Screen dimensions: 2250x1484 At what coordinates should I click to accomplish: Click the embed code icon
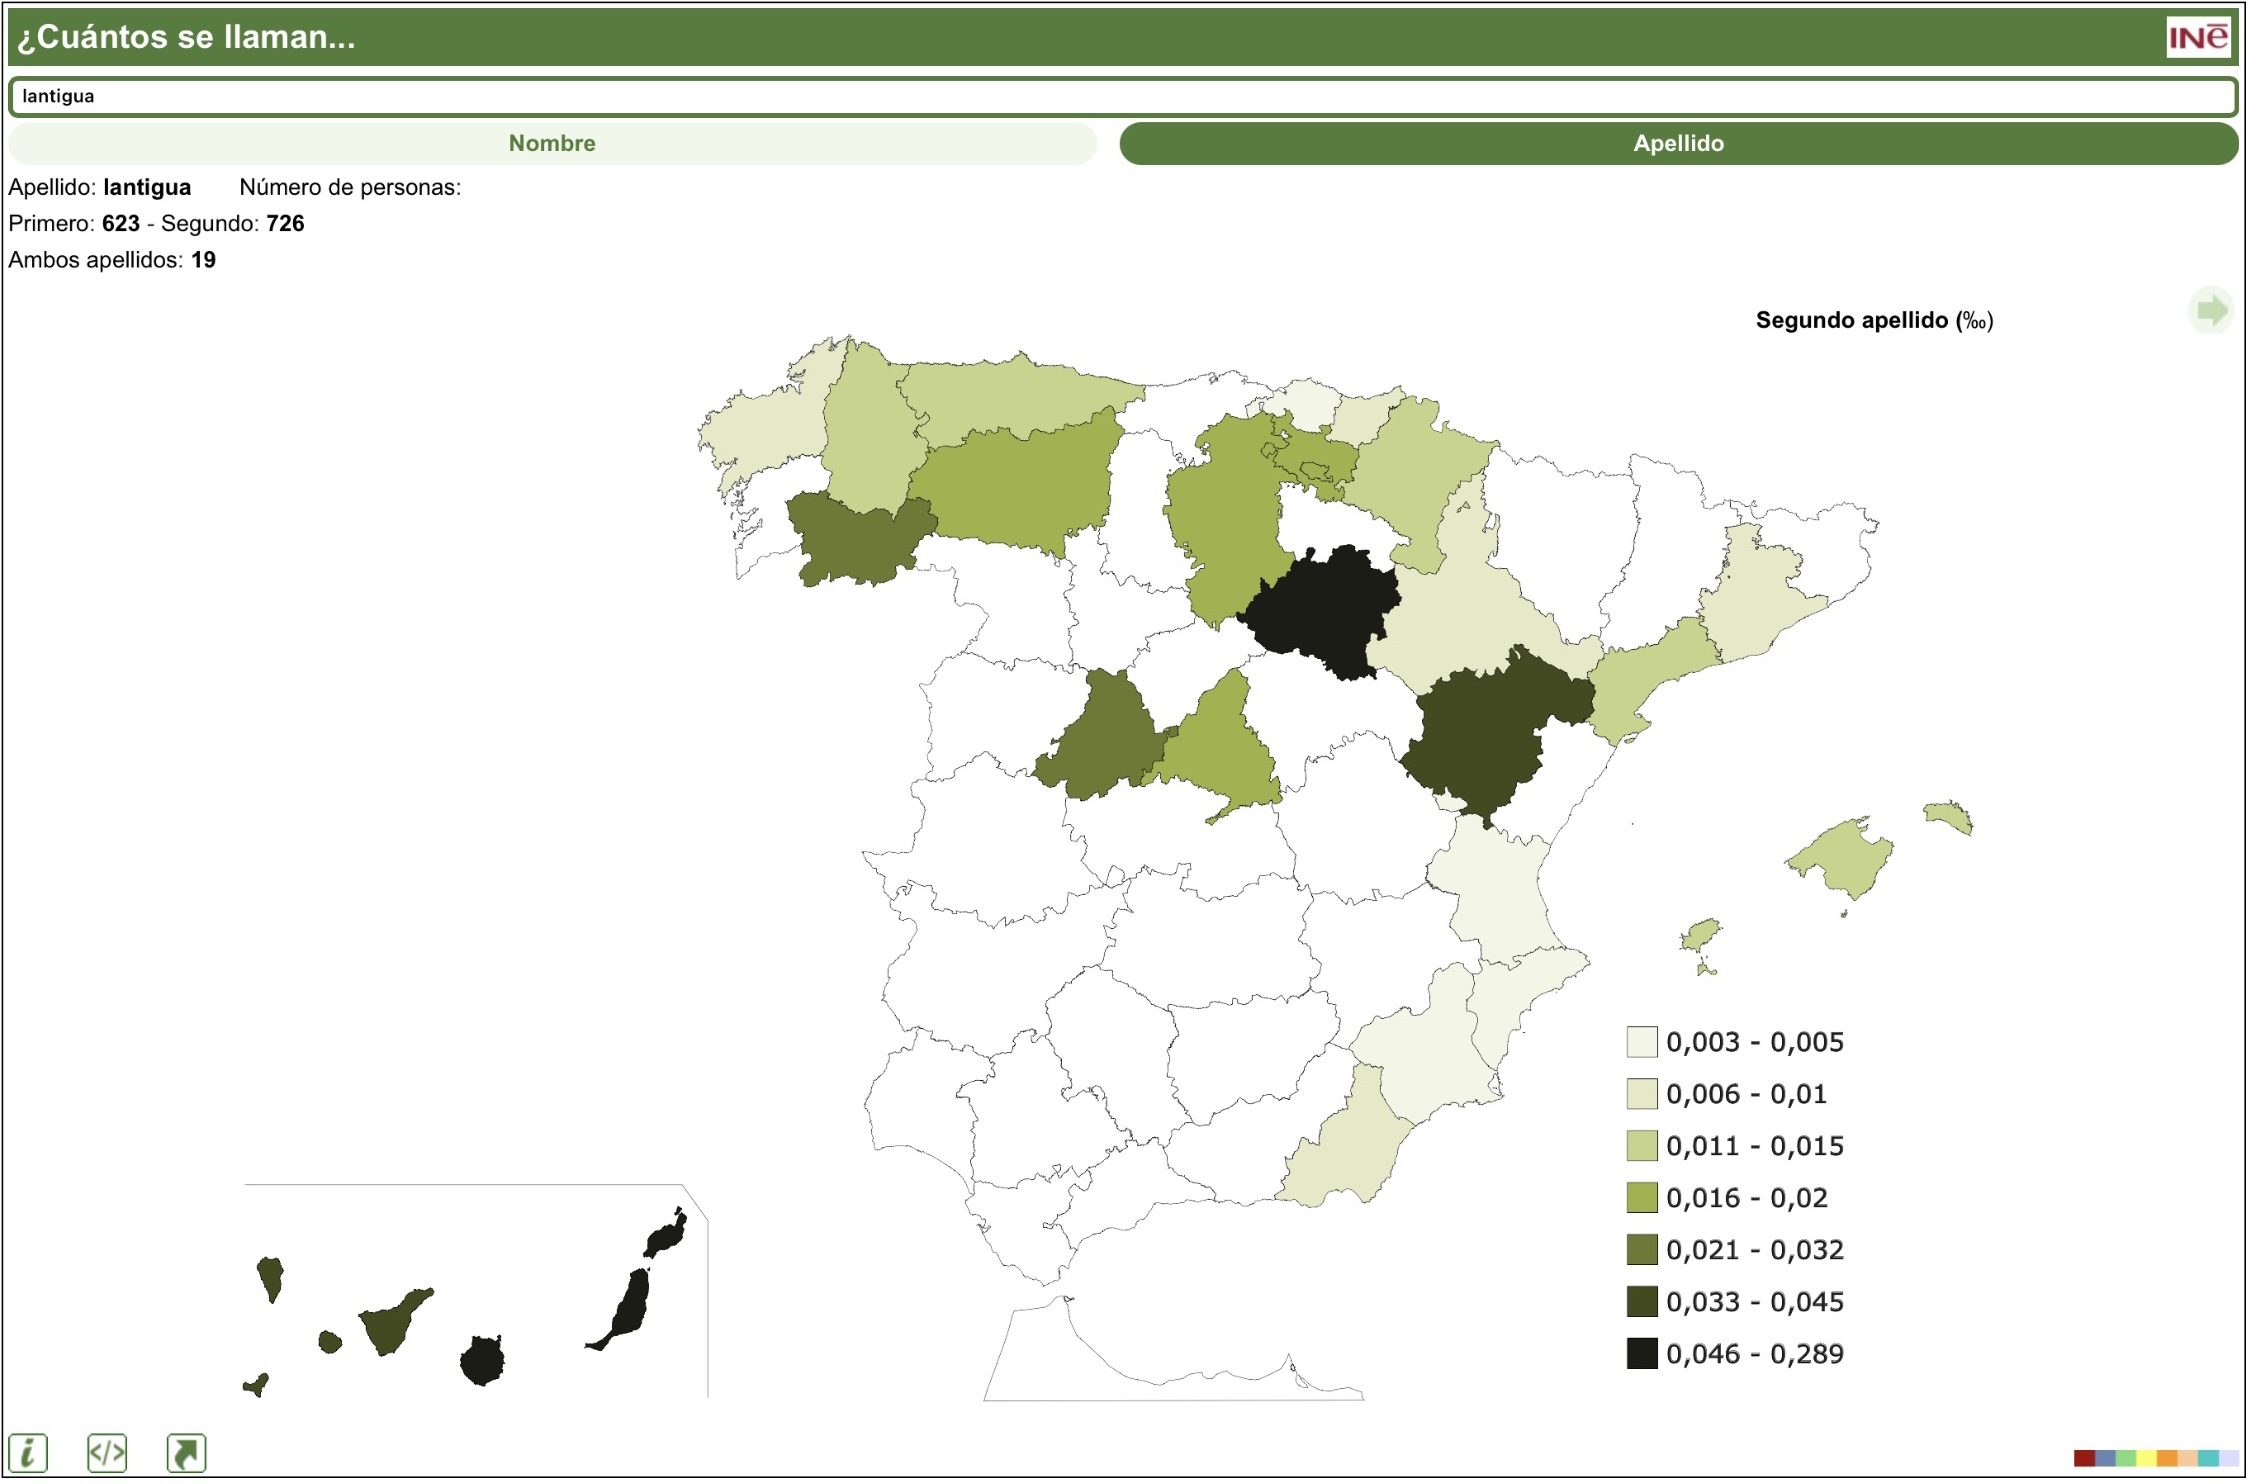pos(107,1455)
